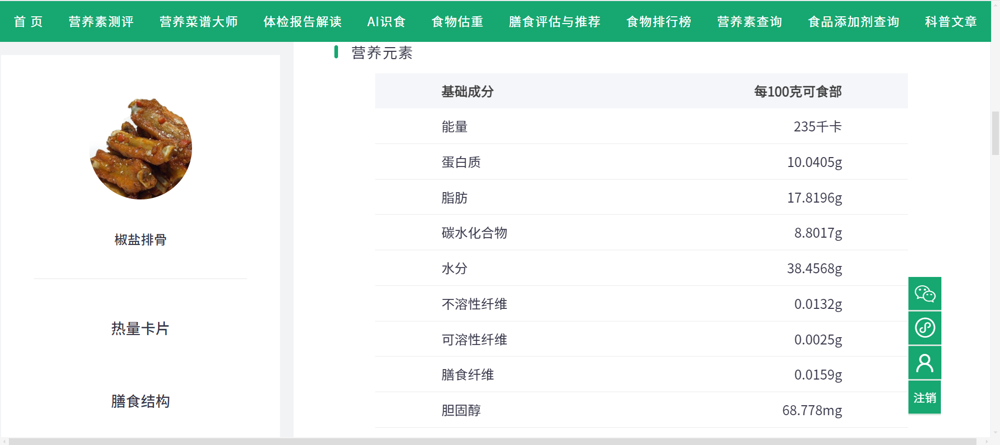The image size is (1000, 445).
Task: Open 营养素测评 menu item
Action: coord(101,21)
